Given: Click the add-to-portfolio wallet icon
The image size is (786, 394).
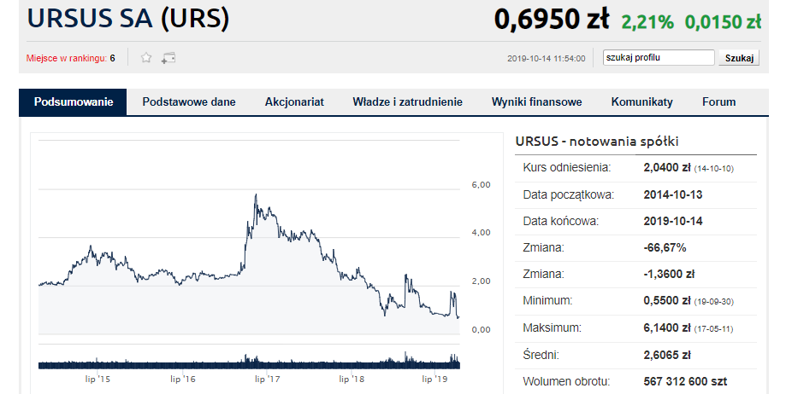Looking at the screenshot, I should tap(168, 58).
